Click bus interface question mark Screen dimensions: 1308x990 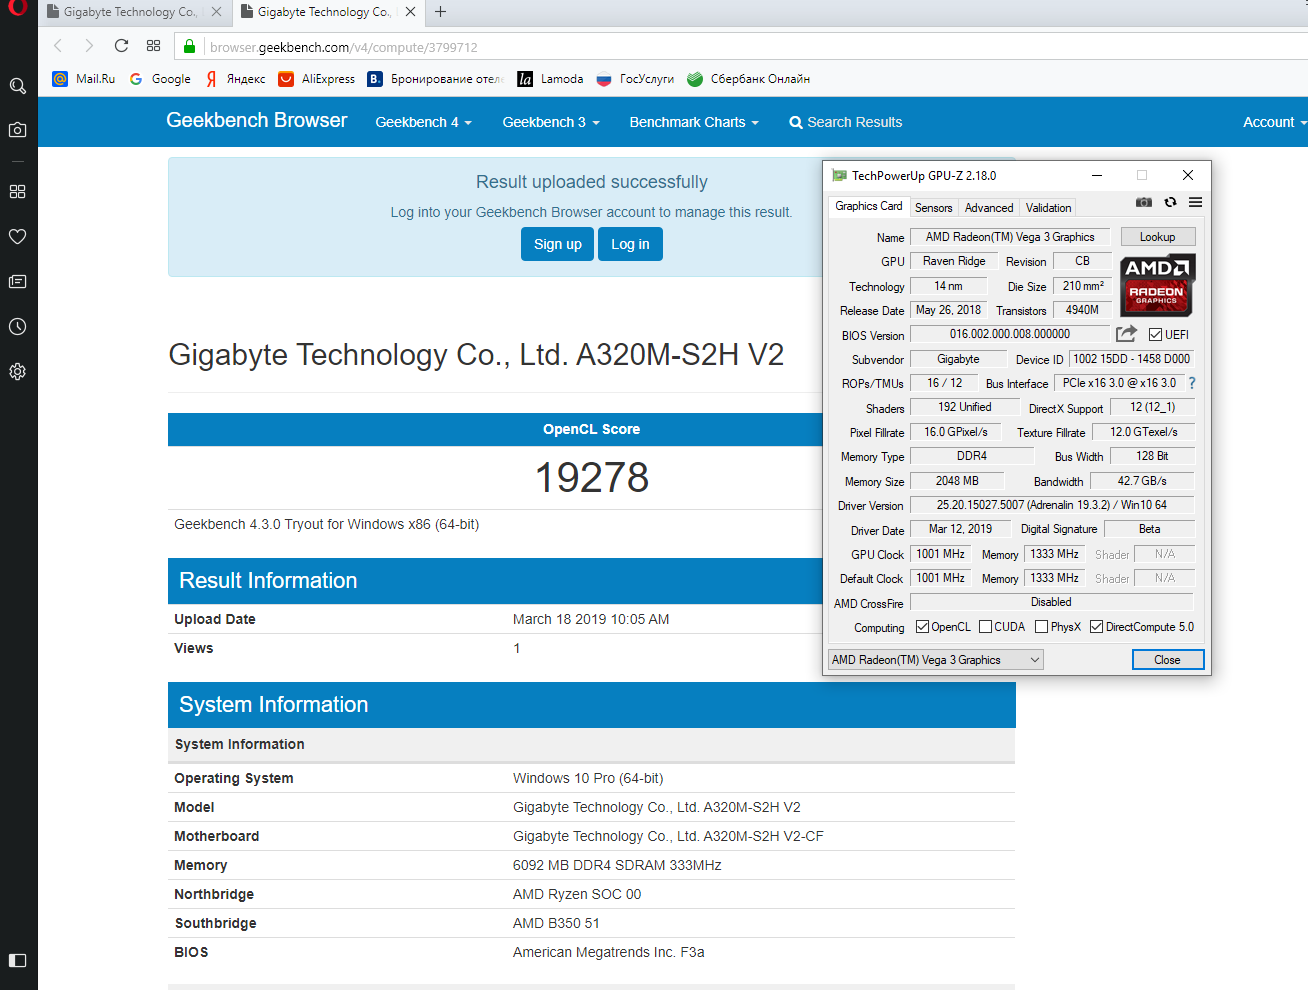pos(1192,383)
